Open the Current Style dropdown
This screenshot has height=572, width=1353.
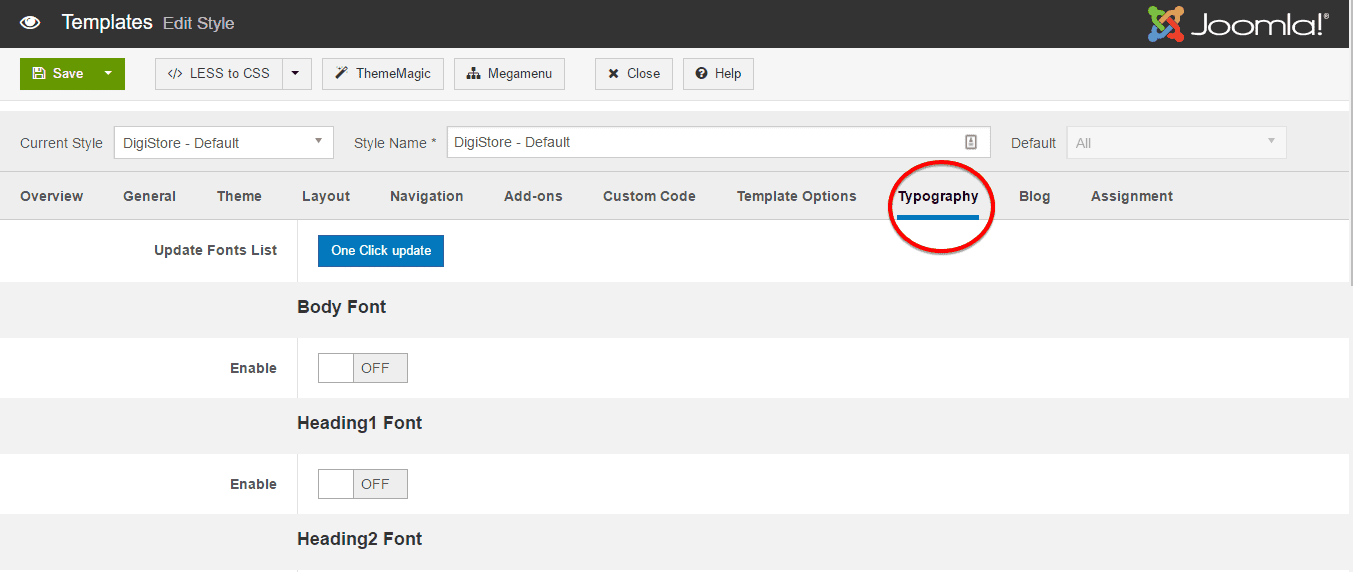click(x=223, y=142)
